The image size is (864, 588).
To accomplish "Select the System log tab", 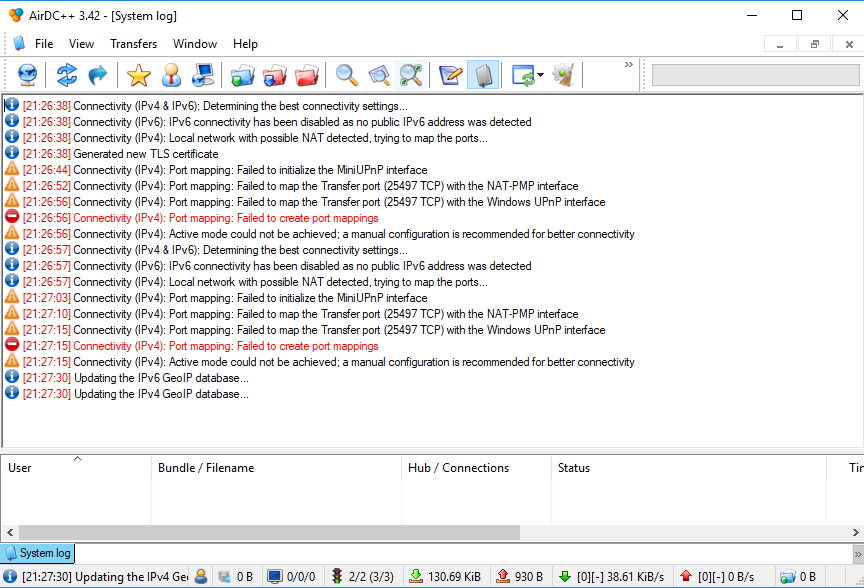I will (x=37, y=553).
